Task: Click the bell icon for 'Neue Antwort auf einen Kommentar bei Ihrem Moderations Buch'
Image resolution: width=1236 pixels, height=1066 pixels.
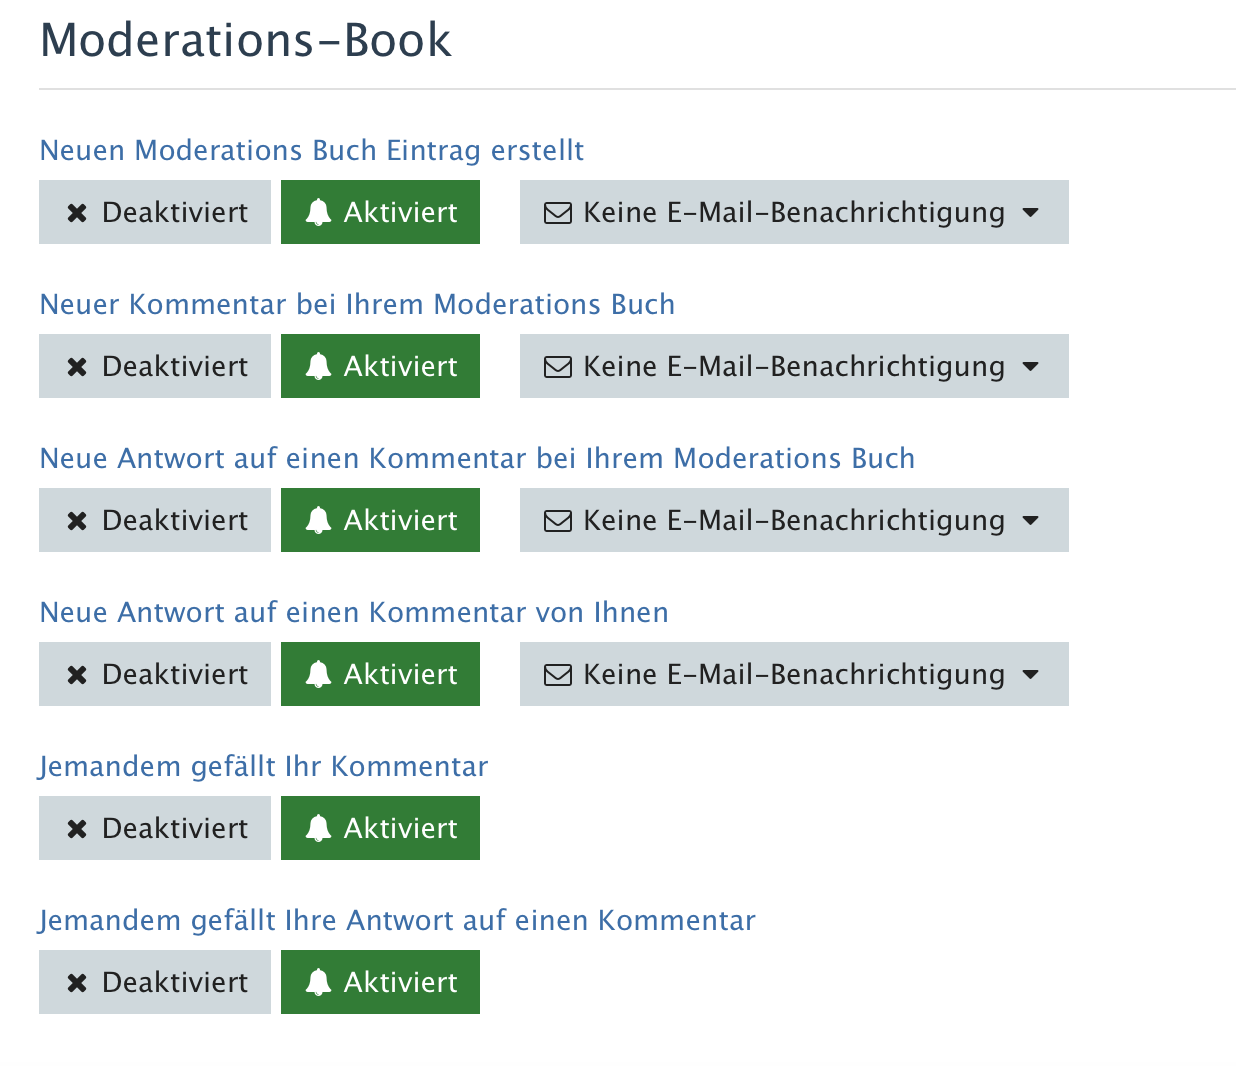Action: (x=318, y=520)
